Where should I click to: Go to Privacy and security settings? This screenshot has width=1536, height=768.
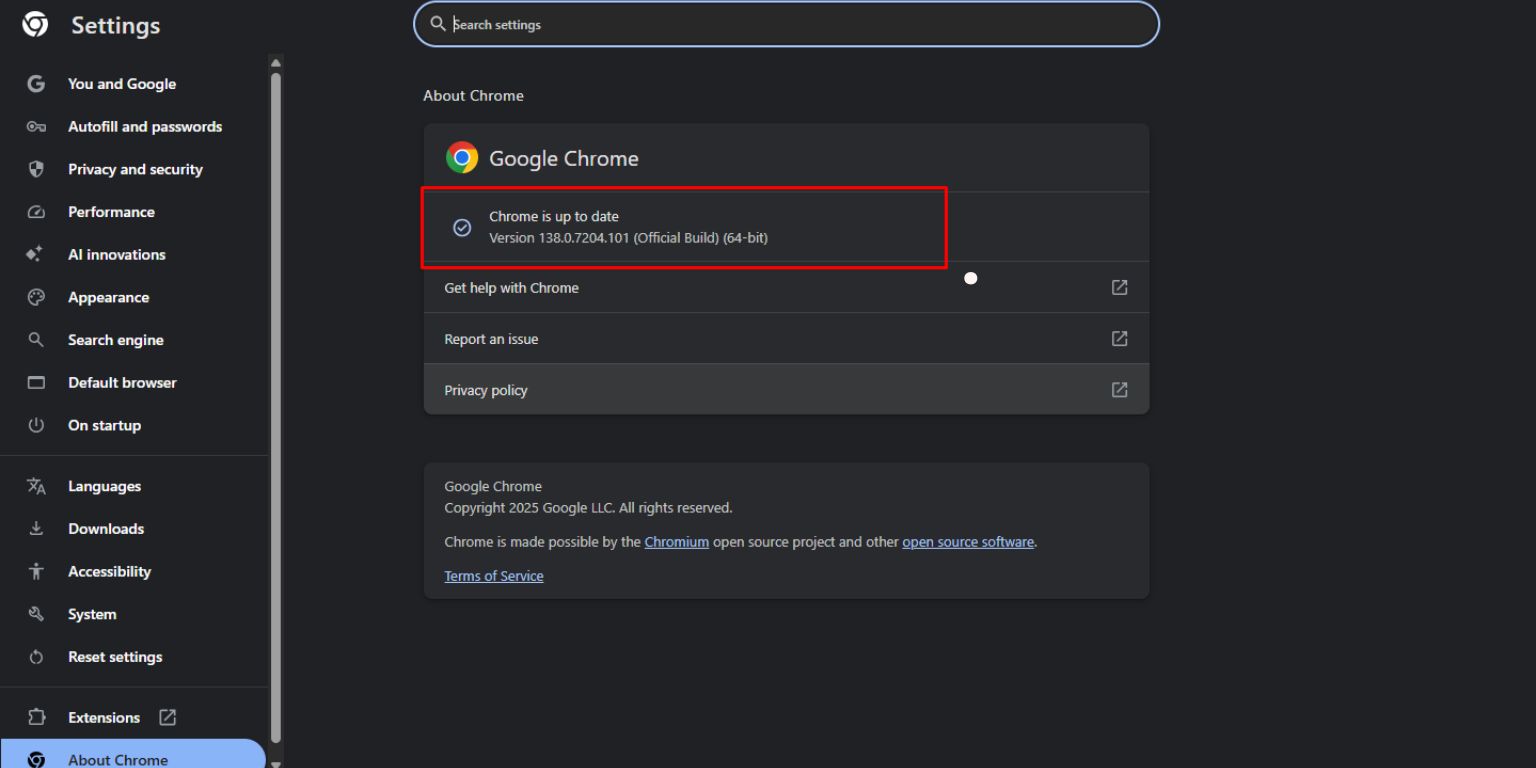[134, 169]
